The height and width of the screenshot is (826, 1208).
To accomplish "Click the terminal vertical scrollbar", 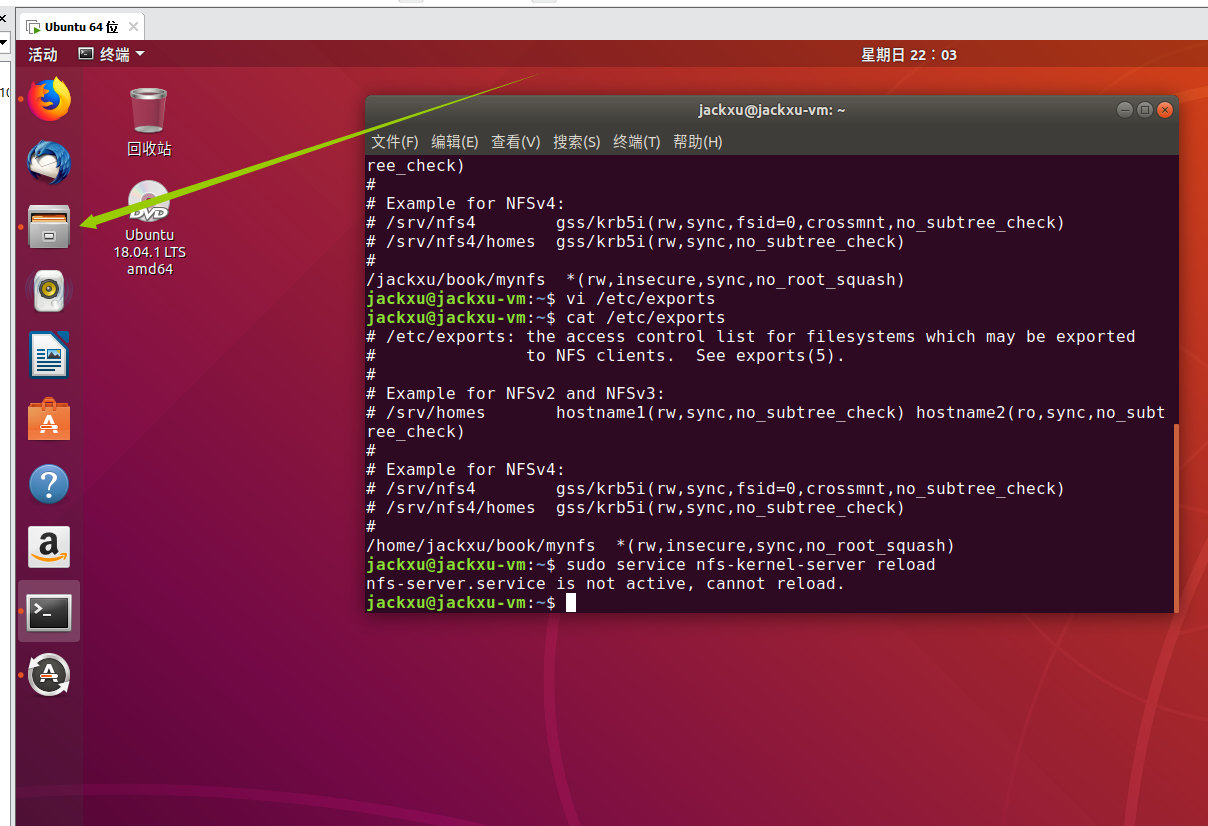I will point(1175,517).
